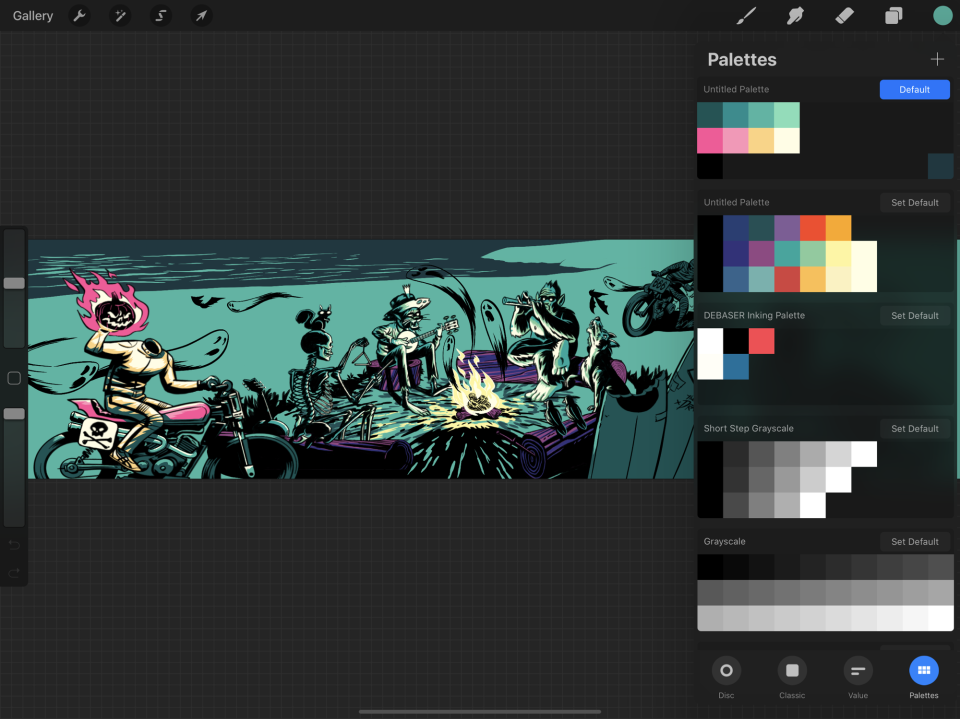Pick black swatch in default palette

(710, 167)
